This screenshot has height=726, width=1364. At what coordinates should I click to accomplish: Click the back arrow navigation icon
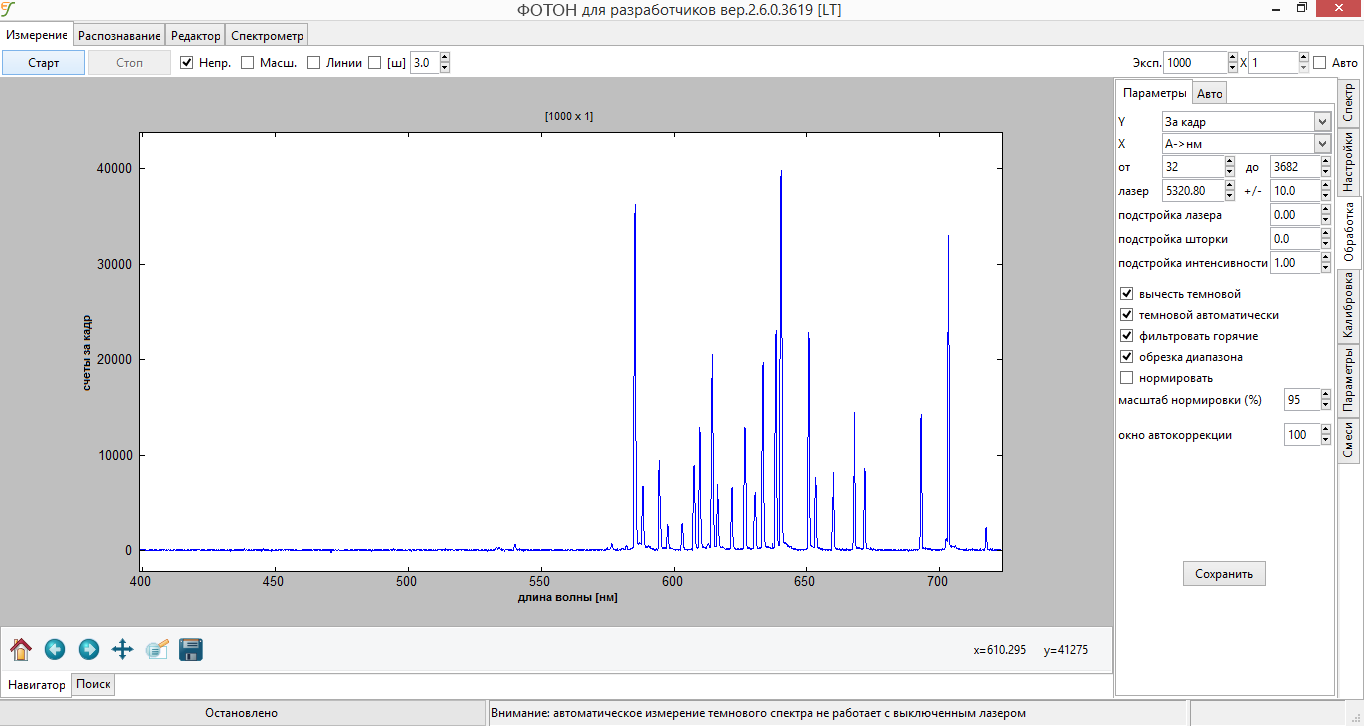[55, 650]
